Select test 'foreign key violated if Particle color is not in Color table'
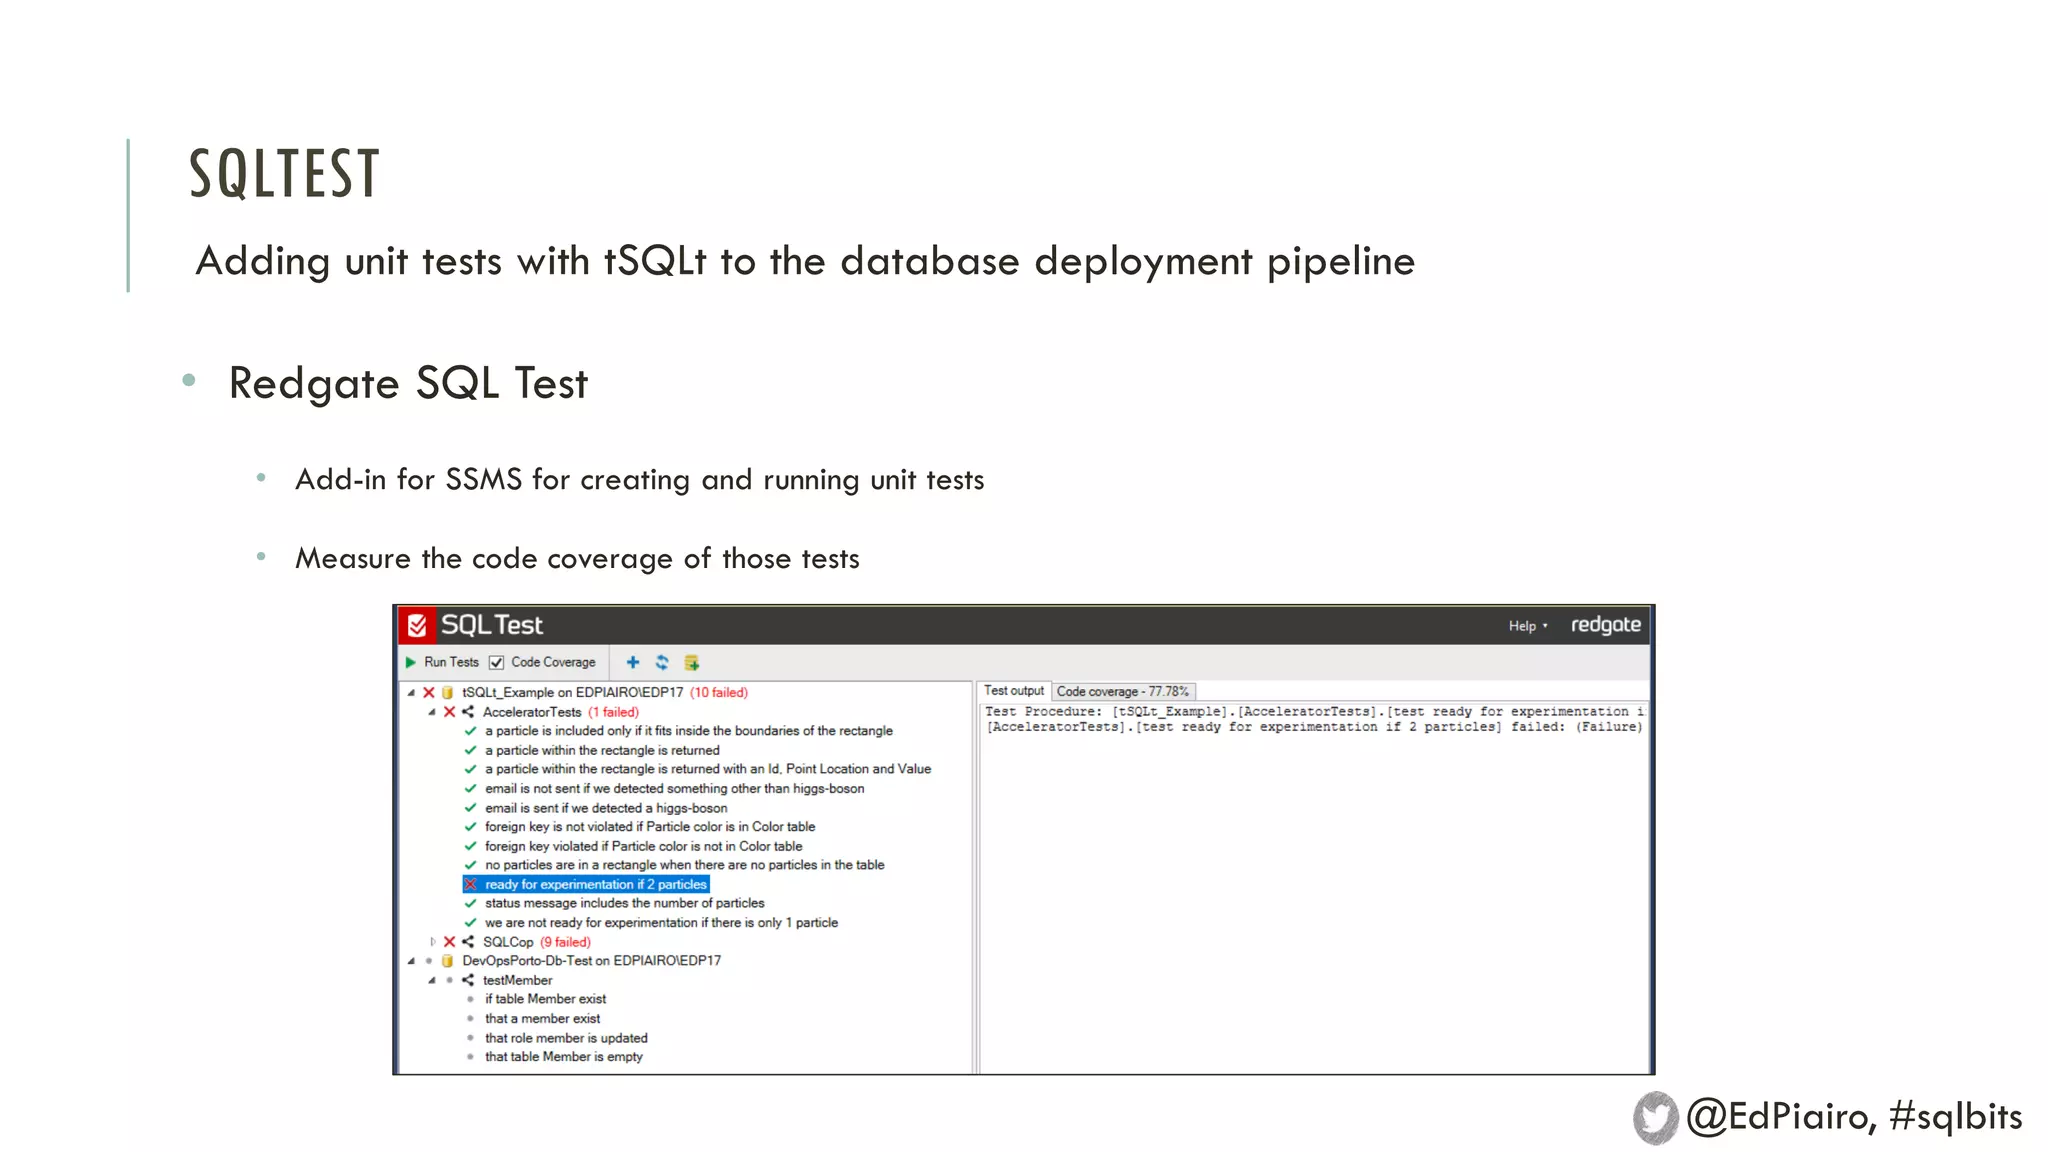The image size is (2048, 1152). 643,846
